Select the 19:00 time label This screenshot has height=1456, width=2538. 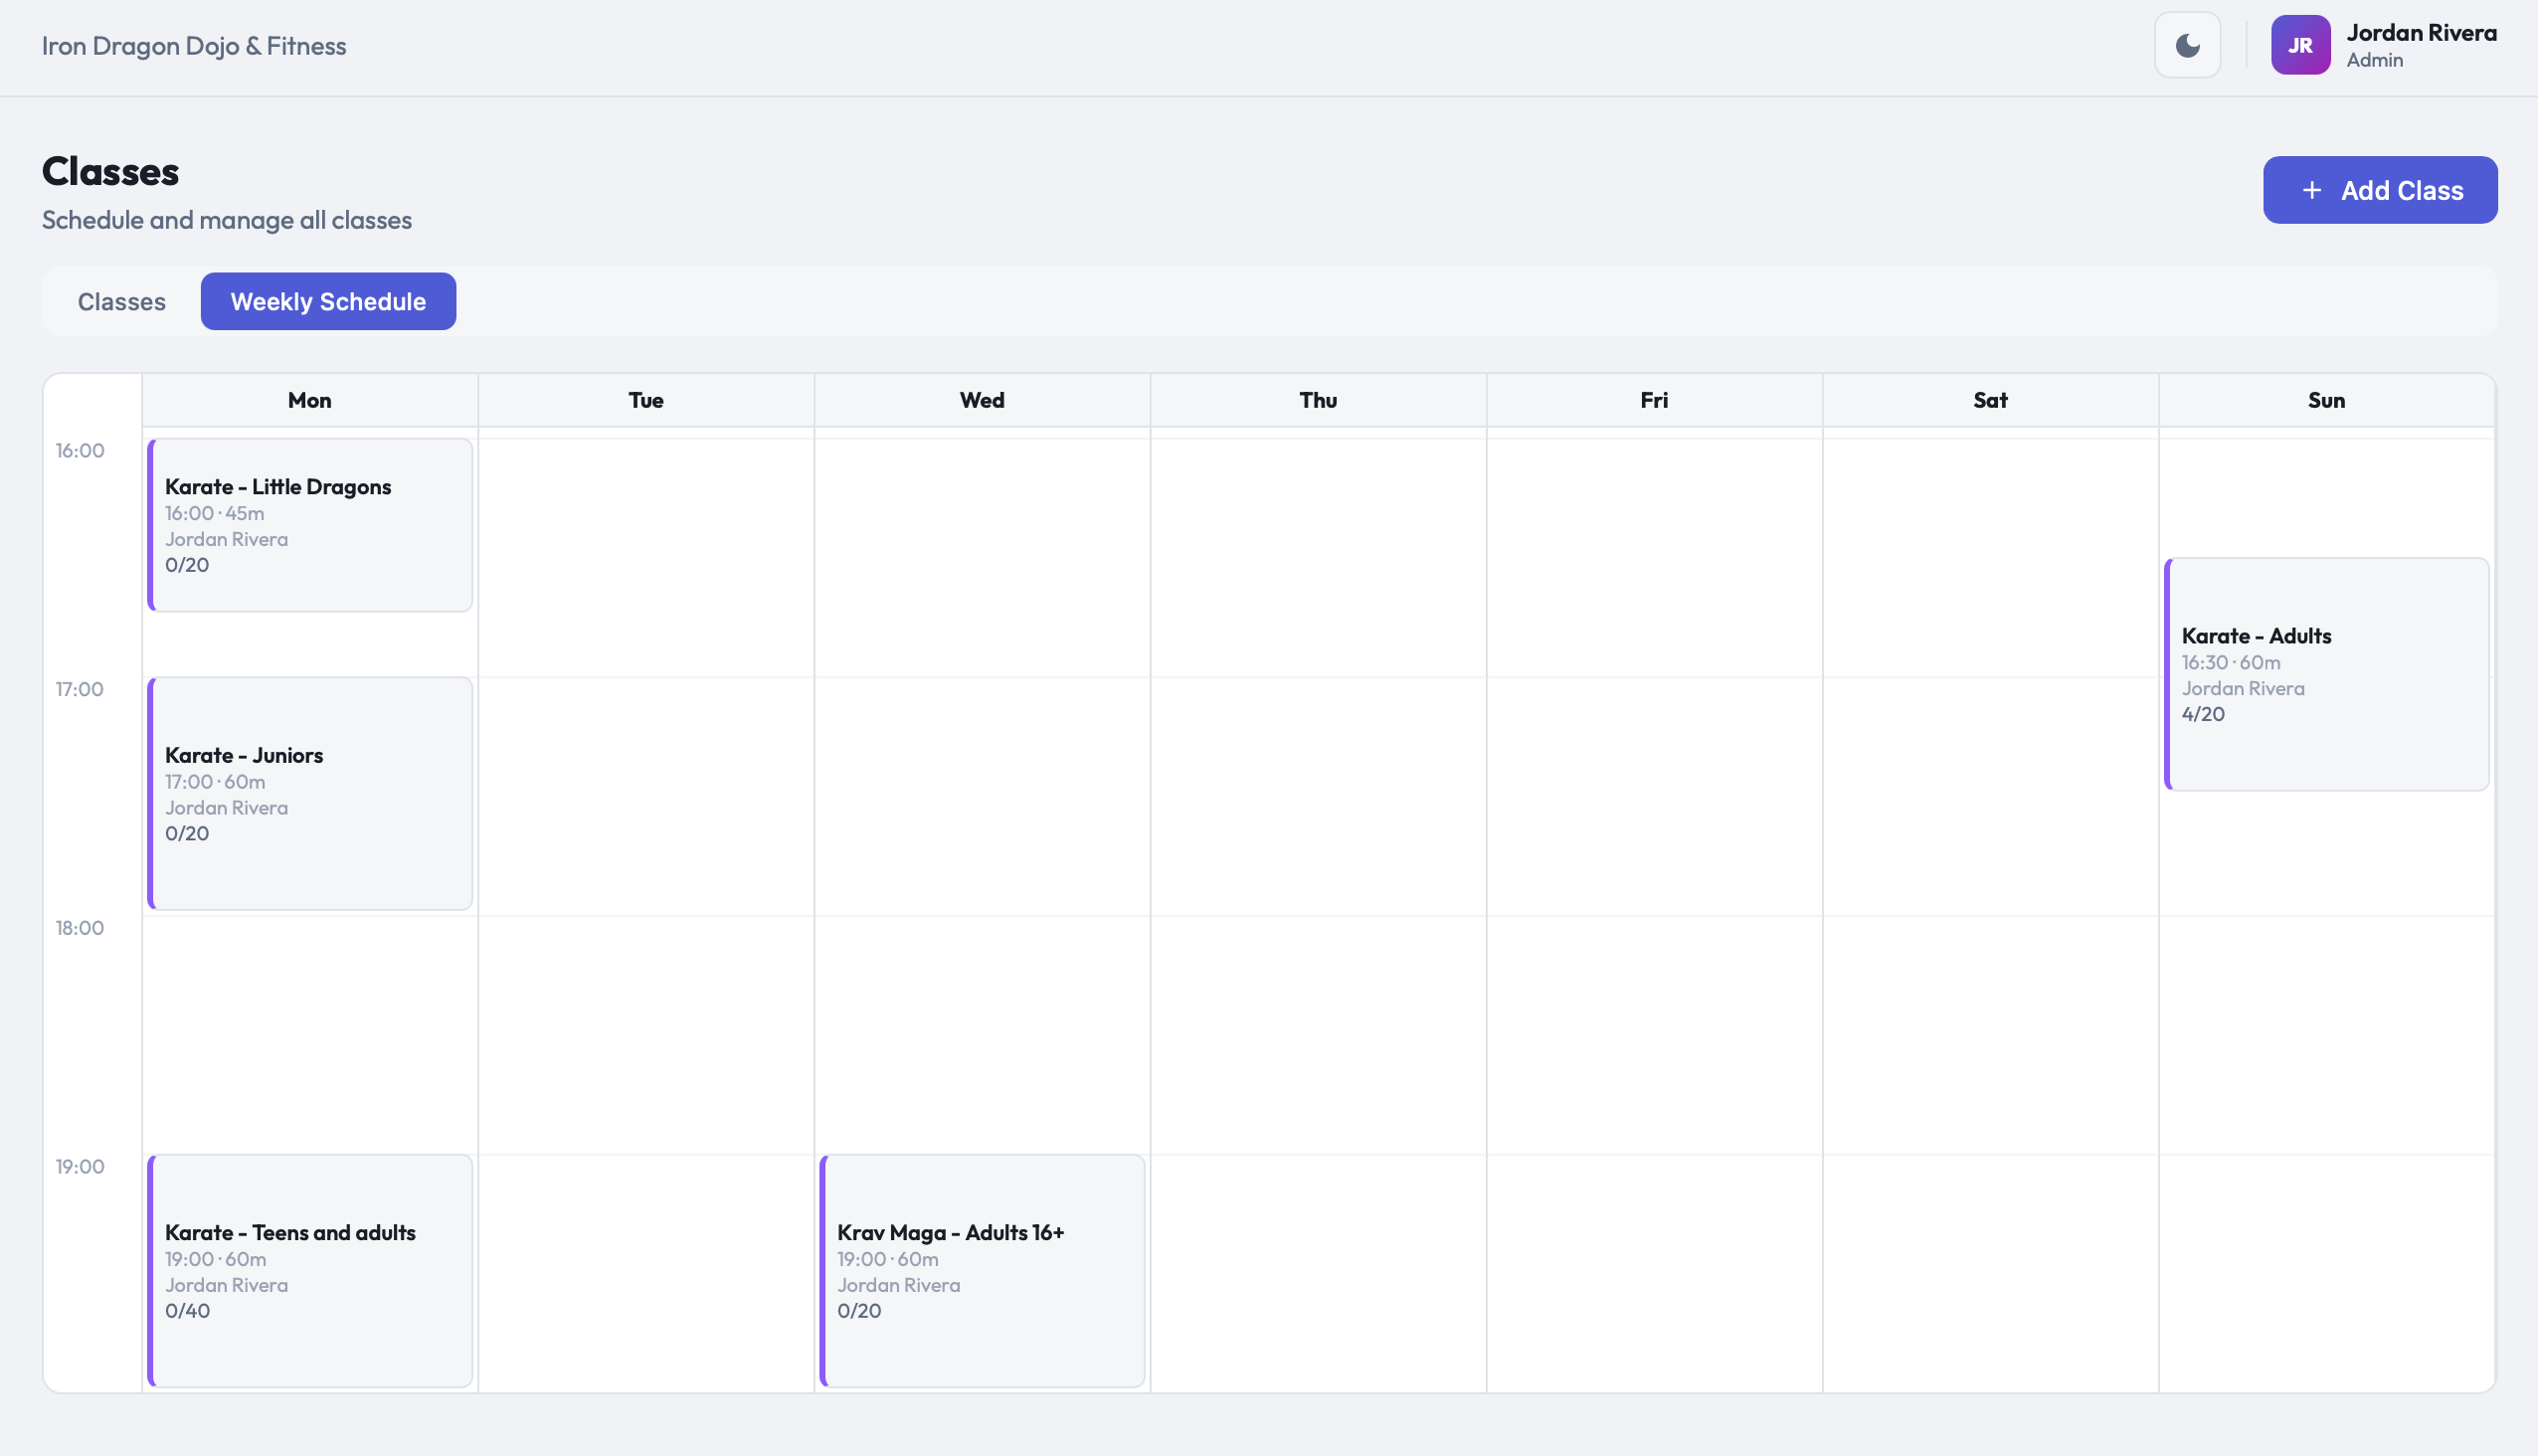[80, 1166]
